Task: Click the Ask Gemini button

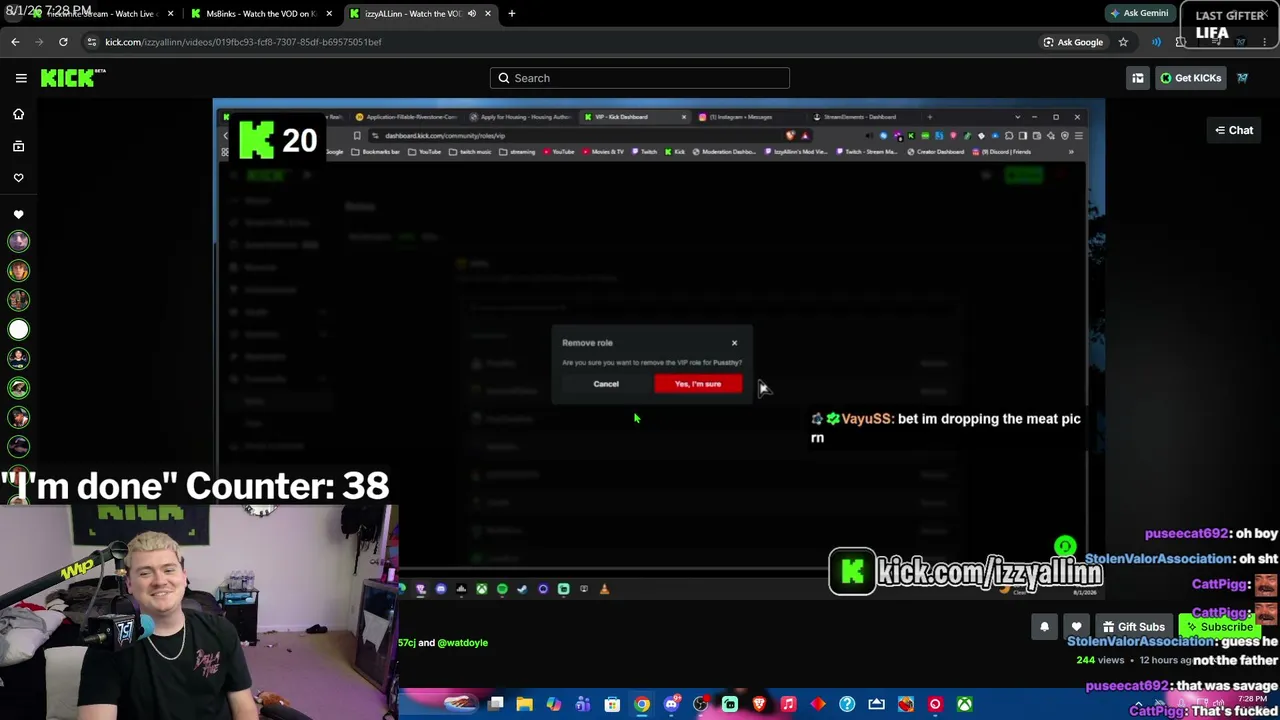Action: [1138, 14]
